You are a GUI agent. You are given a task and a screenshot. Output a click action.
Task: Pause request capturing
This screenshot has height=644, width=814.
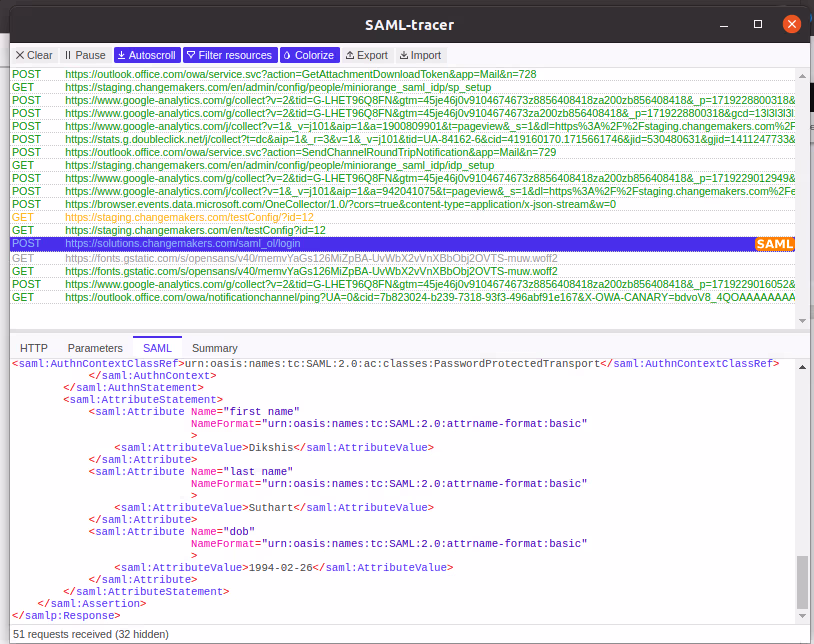85,55
